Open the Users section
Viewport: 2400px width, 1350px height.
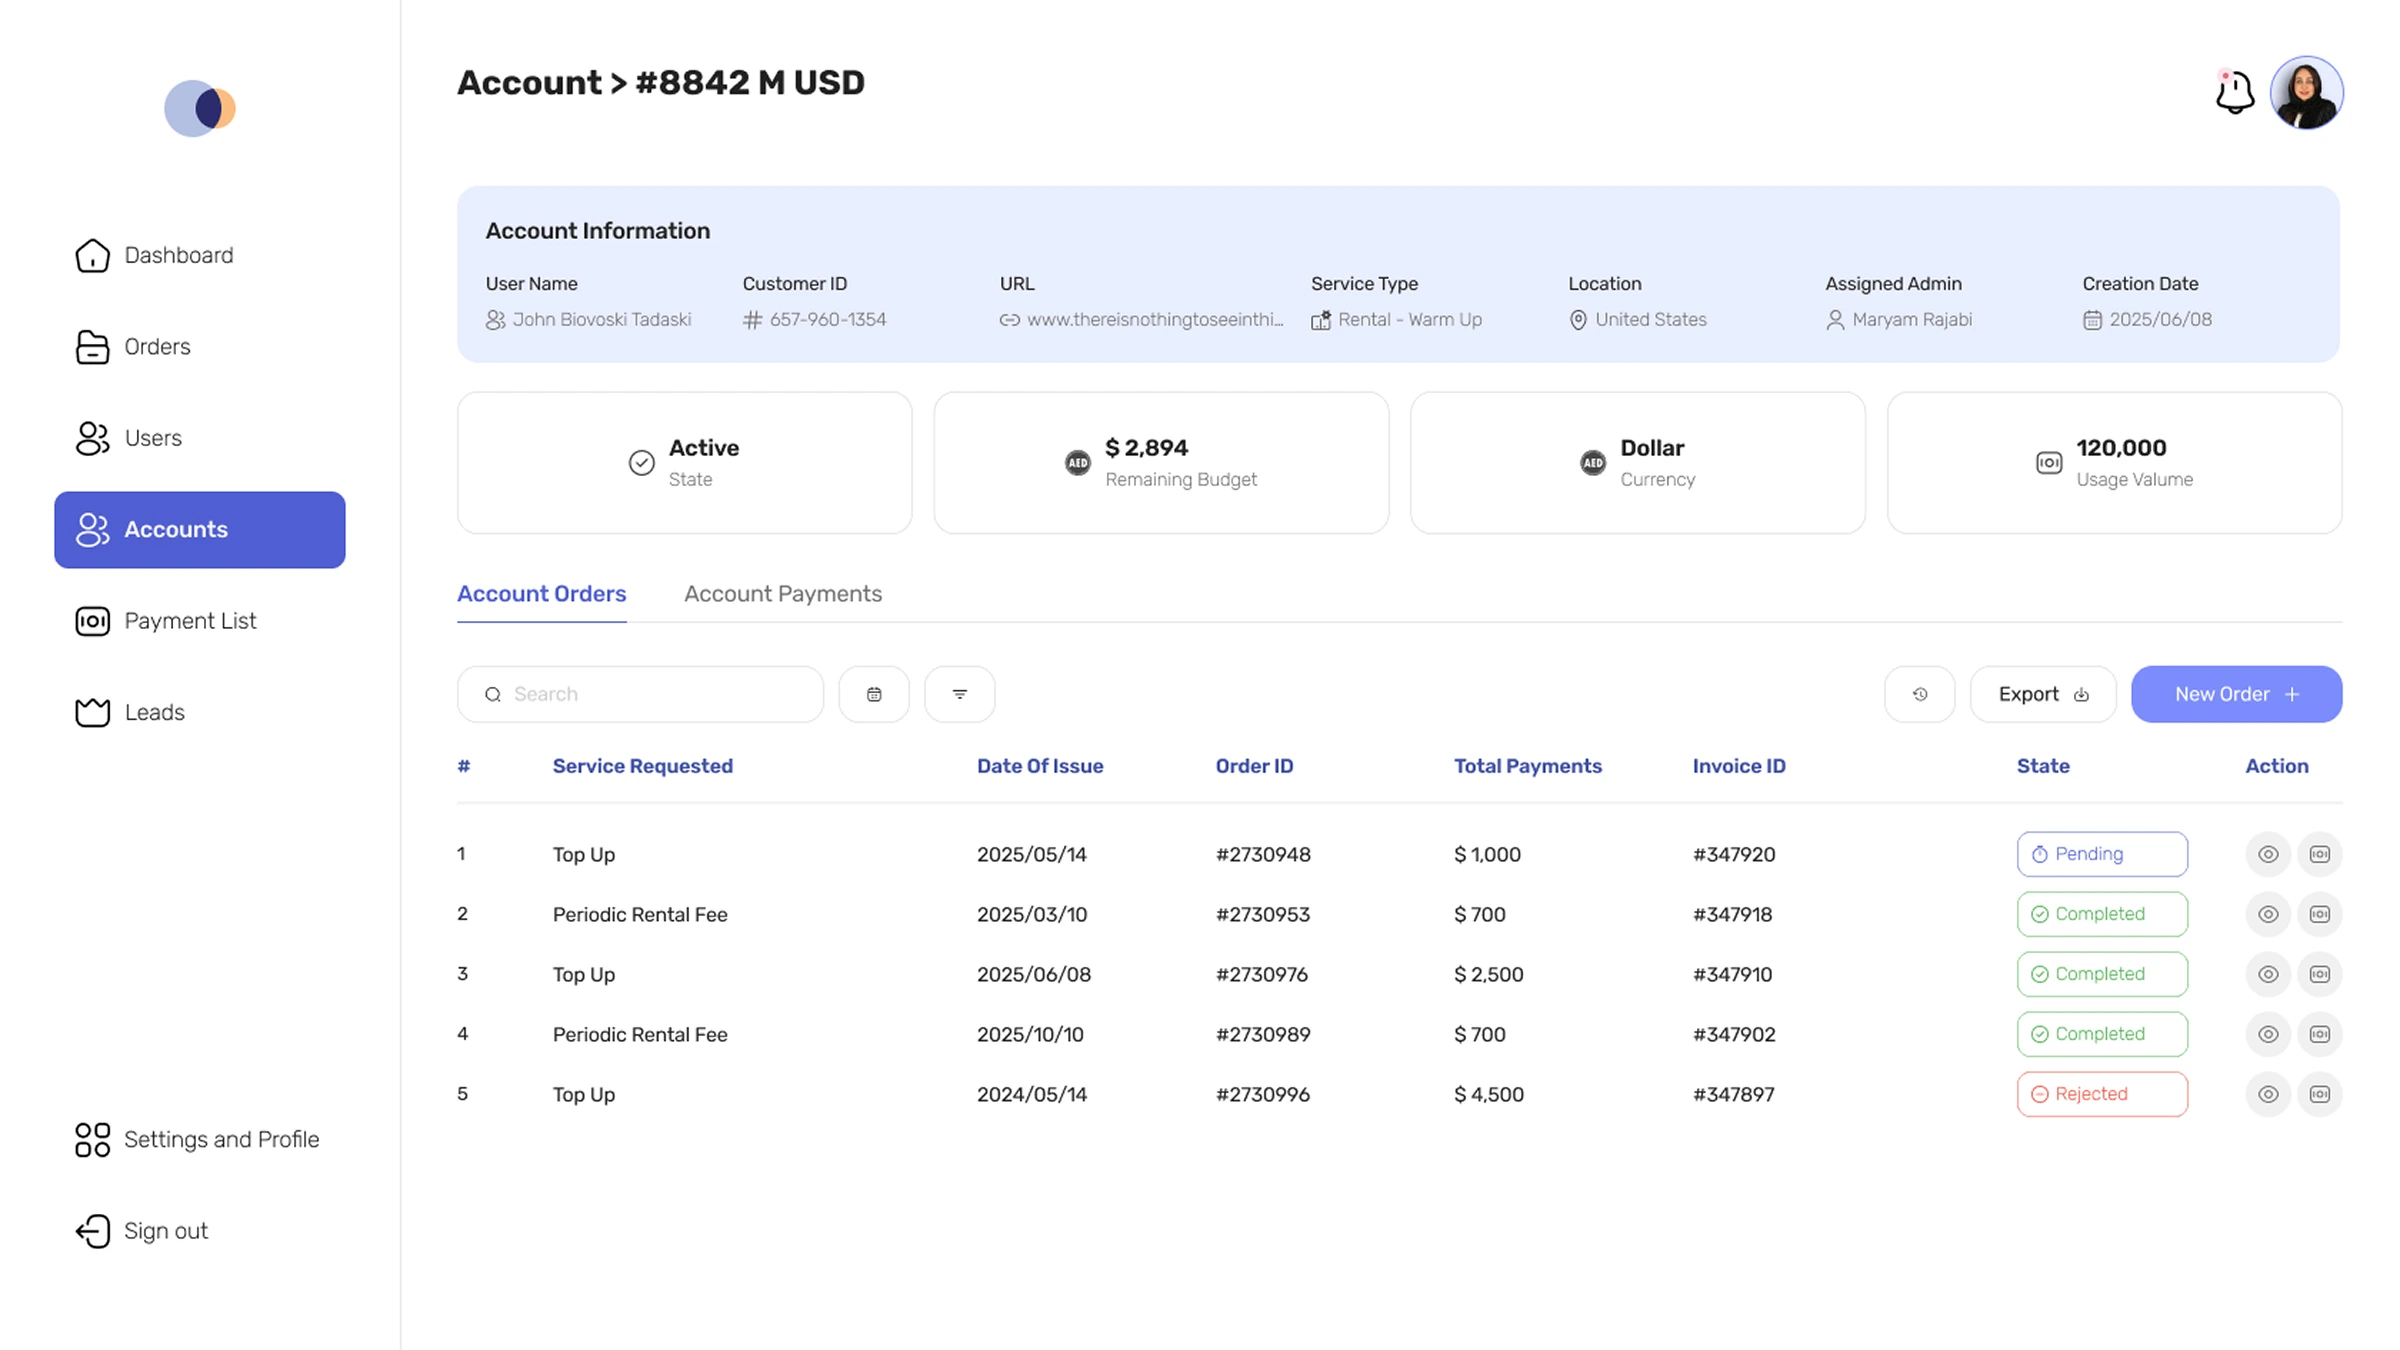128,438
